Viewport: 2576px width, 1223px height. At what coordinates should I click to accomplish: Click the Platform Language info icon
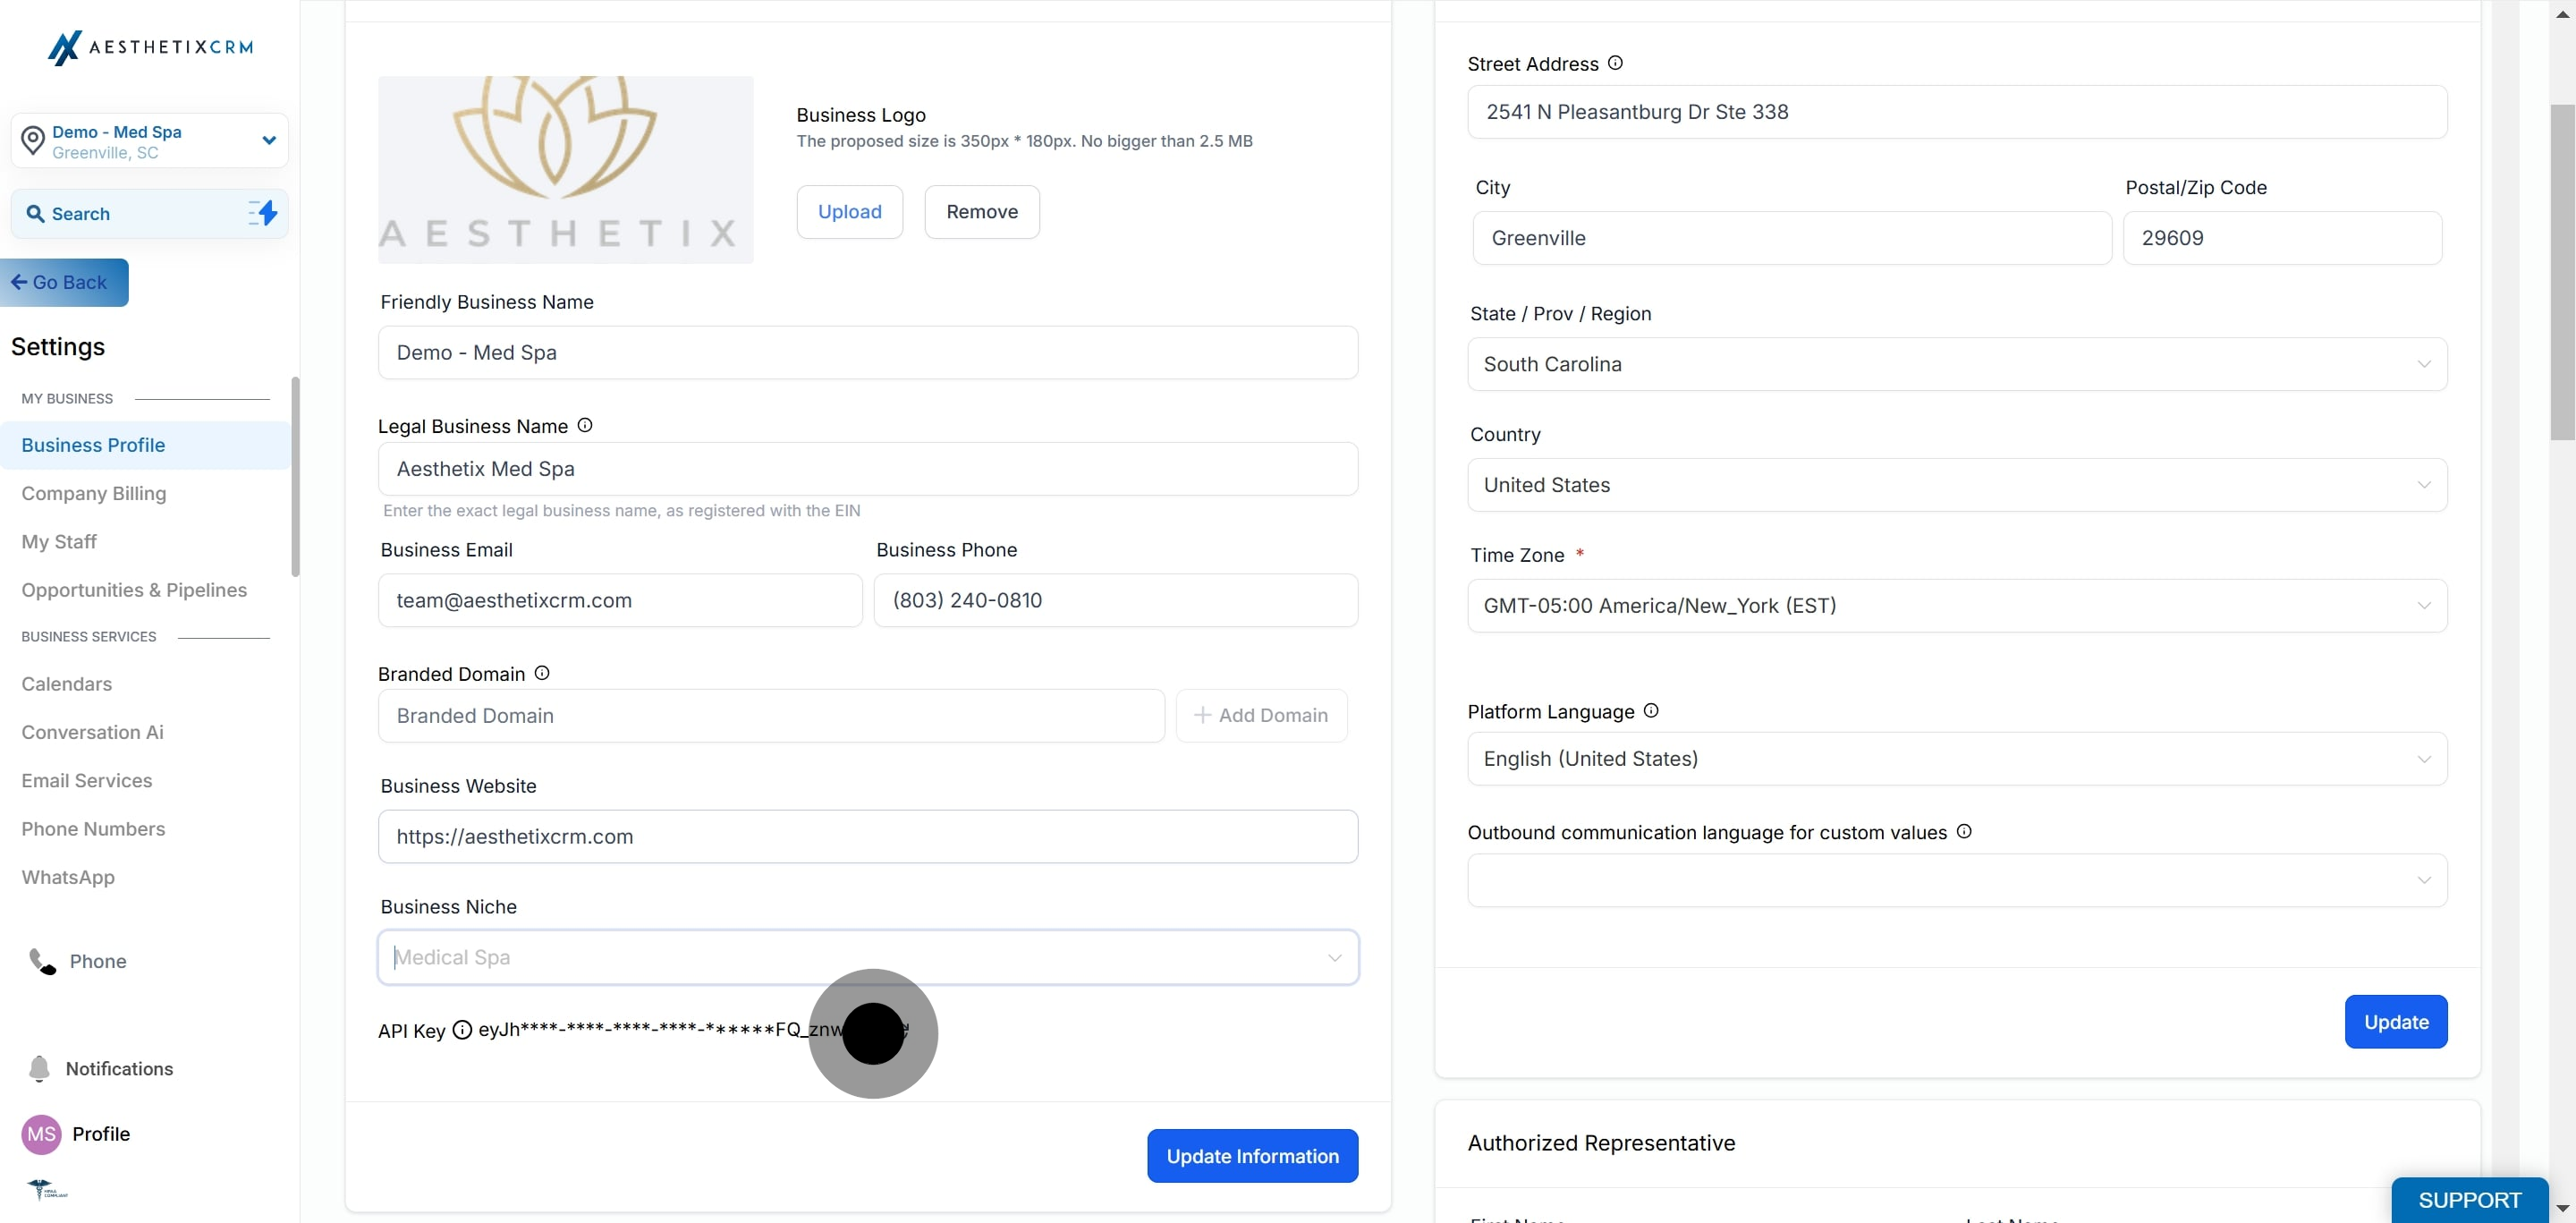pyautogui.click(x=1651, y=711)
